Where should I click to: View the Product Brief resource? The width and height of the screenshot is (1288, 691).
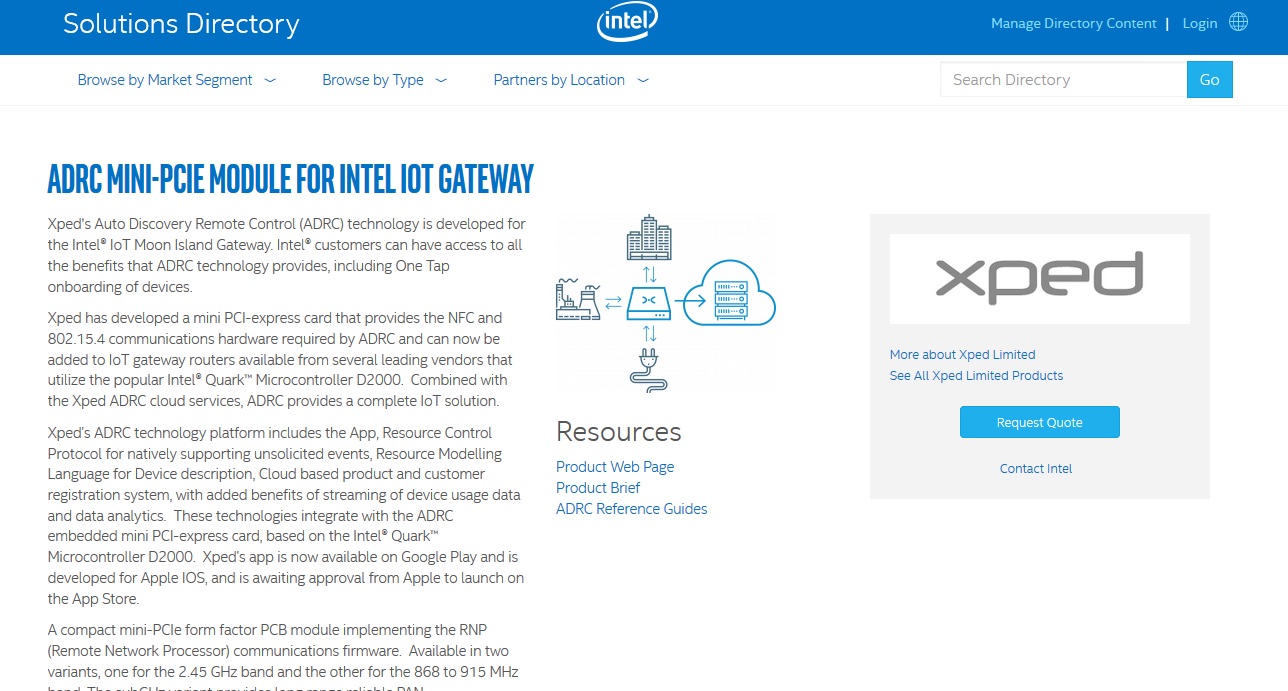pyautogui.click(x=597, y=487)
